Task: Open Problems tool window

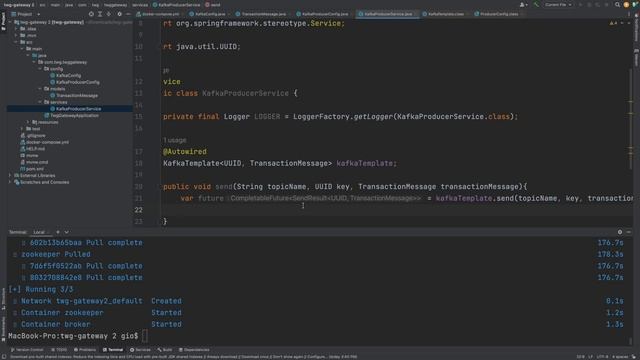Action: click(85, 350)
